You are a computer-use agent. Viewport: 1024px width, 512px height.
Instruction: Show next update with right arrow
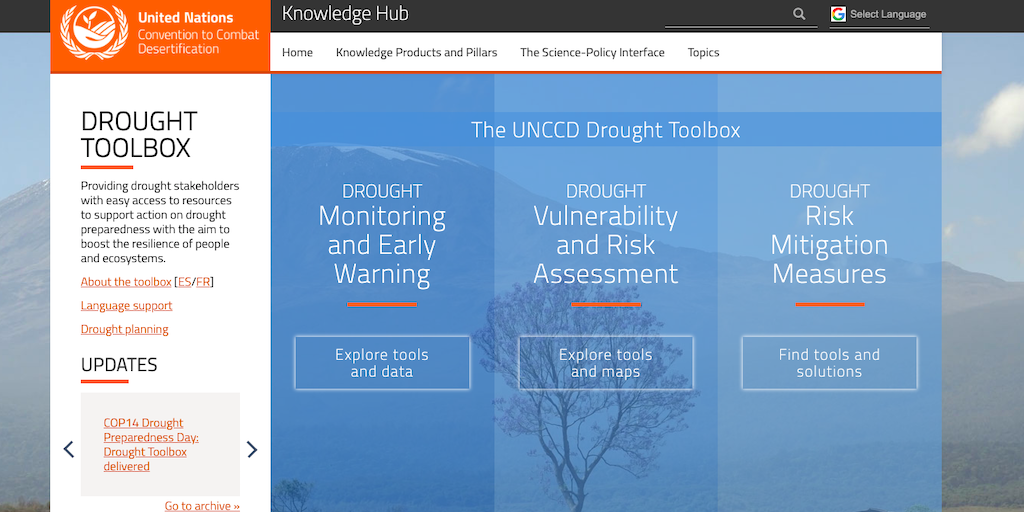(252, 449)
